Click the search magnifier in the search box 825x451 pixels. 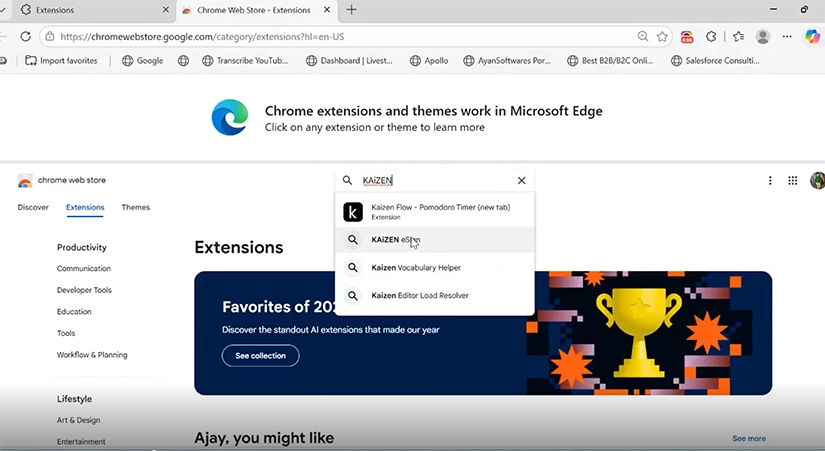click(x=347, y=181)
